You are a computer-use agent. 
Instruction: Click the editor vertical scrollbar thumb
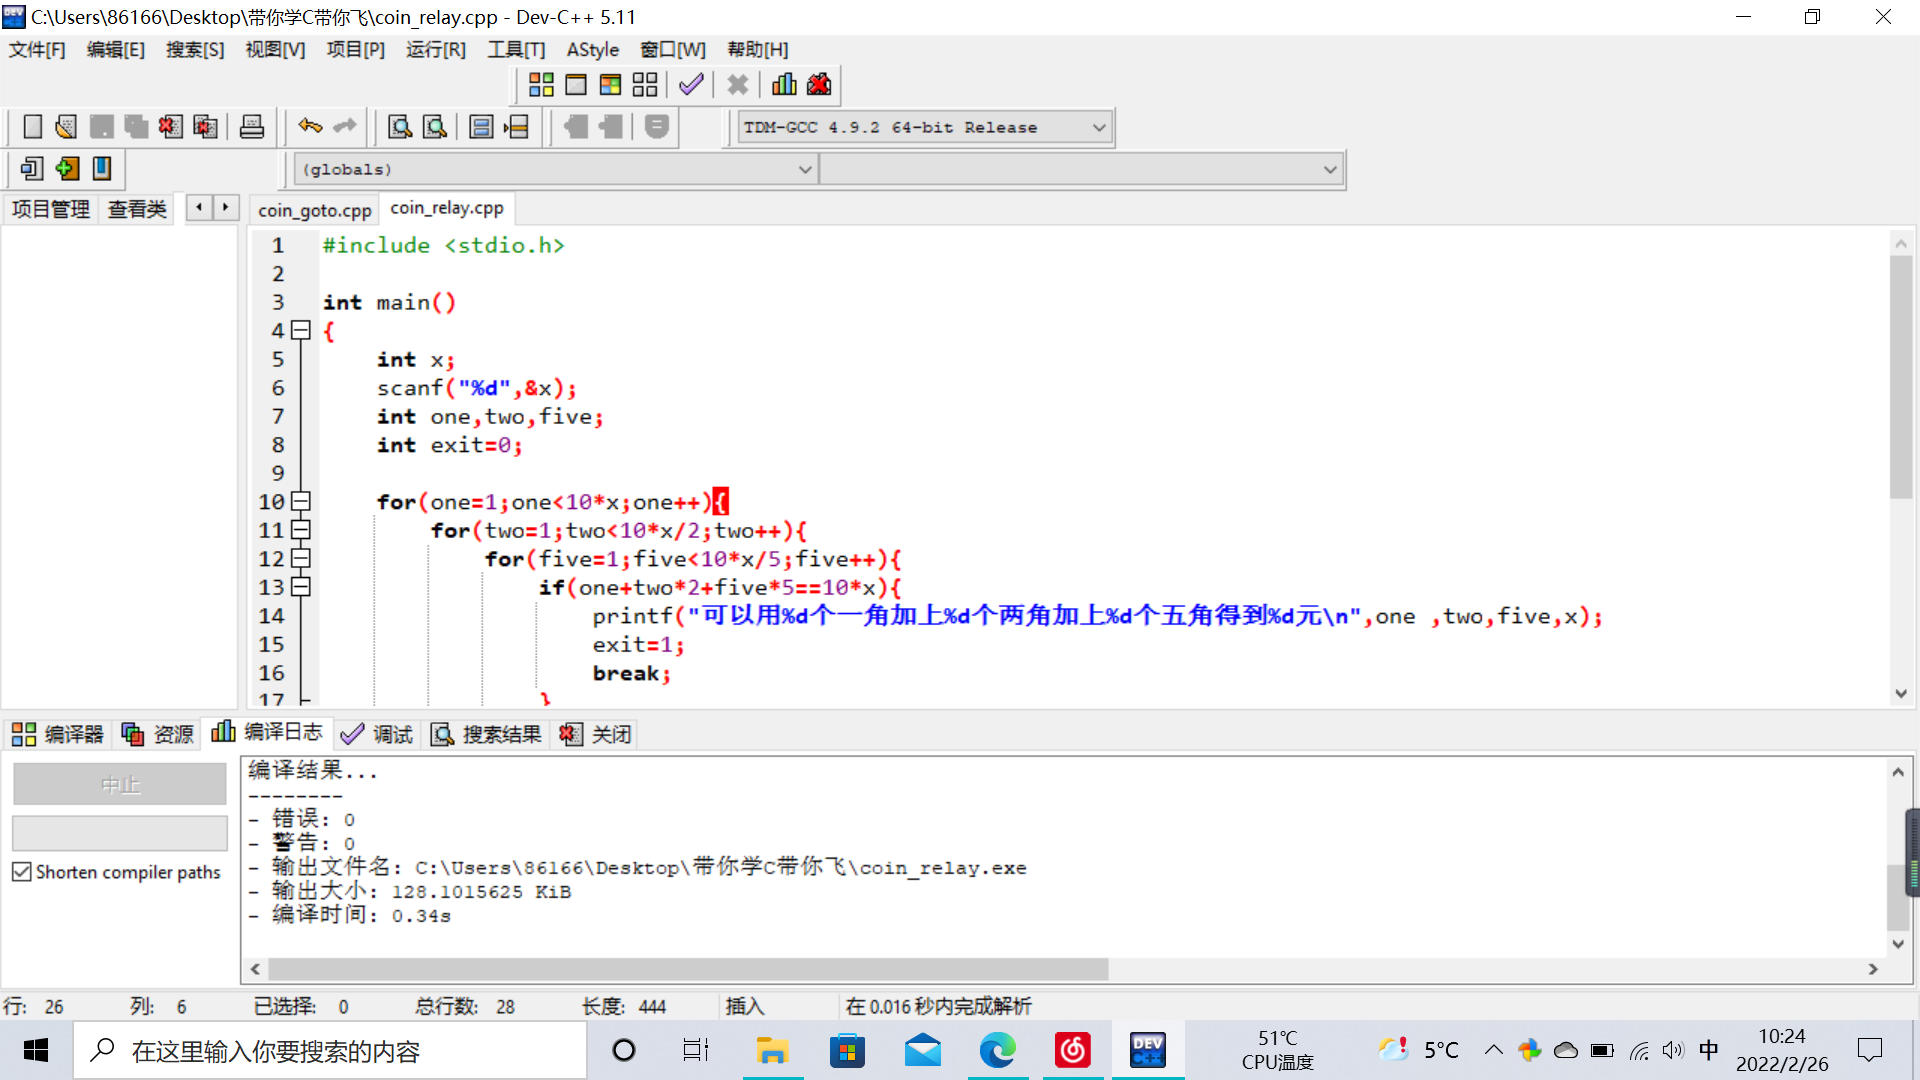1900,377
